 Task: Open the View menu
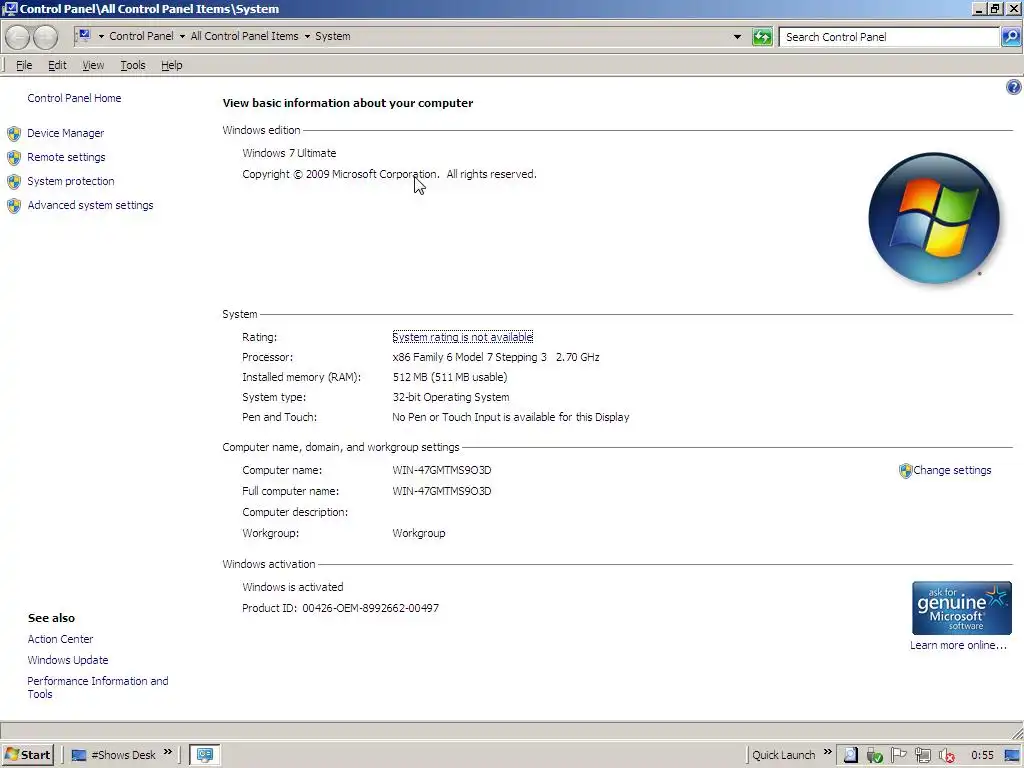93,65
